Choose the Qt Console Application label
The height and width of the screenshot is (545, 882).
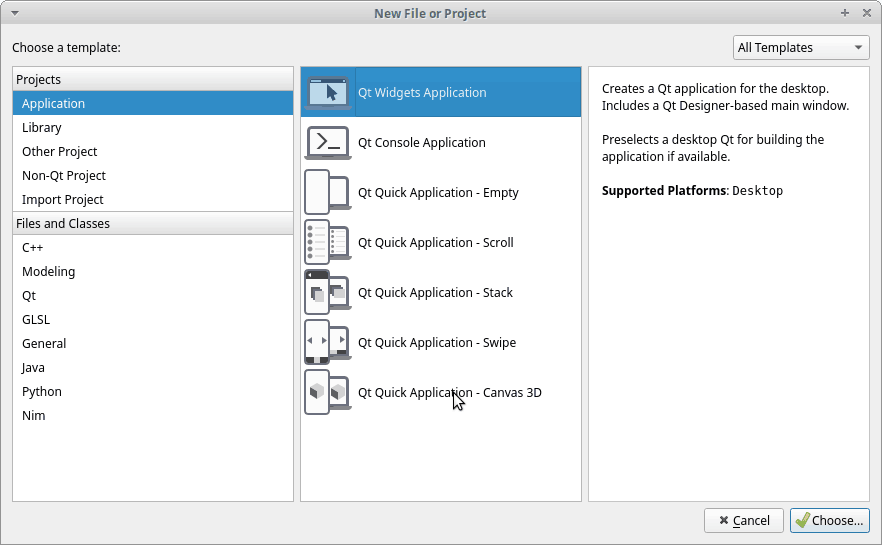pos(421,143)
